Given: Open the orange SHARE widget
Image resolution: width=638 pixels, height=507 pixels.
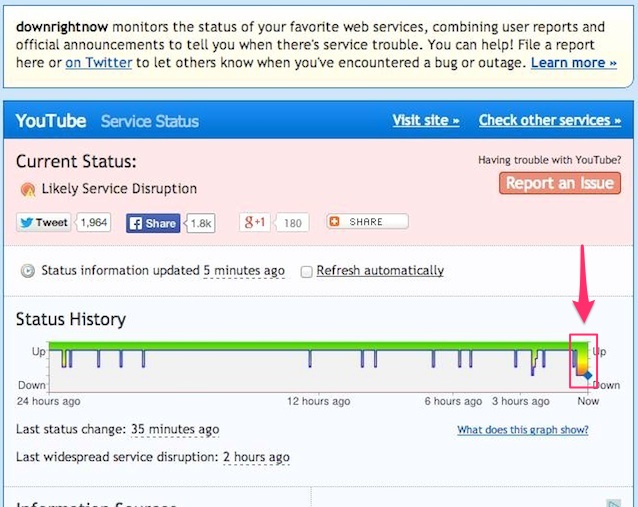Looking at the screenshot, I should tap(367, 222).
